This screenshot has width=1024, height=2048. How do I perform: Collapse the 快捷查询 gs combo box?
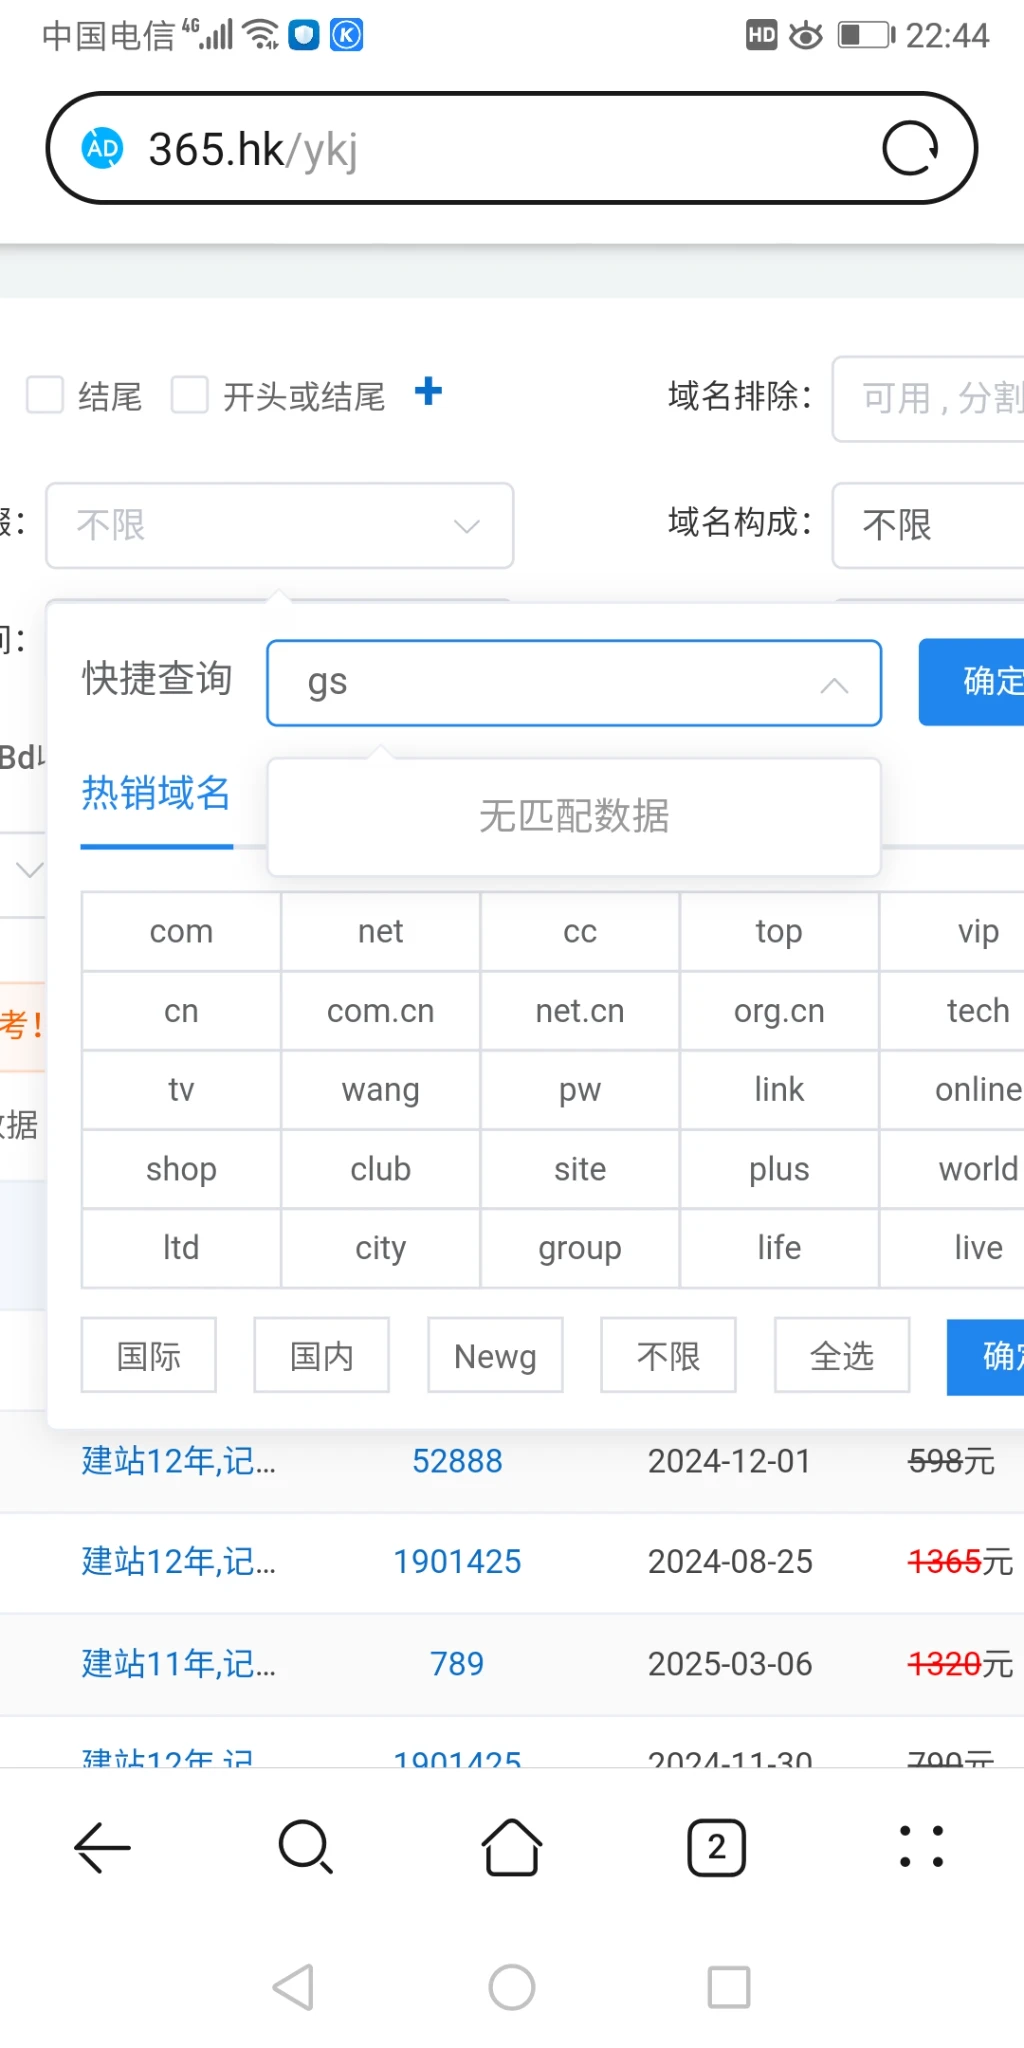[834, 684]
